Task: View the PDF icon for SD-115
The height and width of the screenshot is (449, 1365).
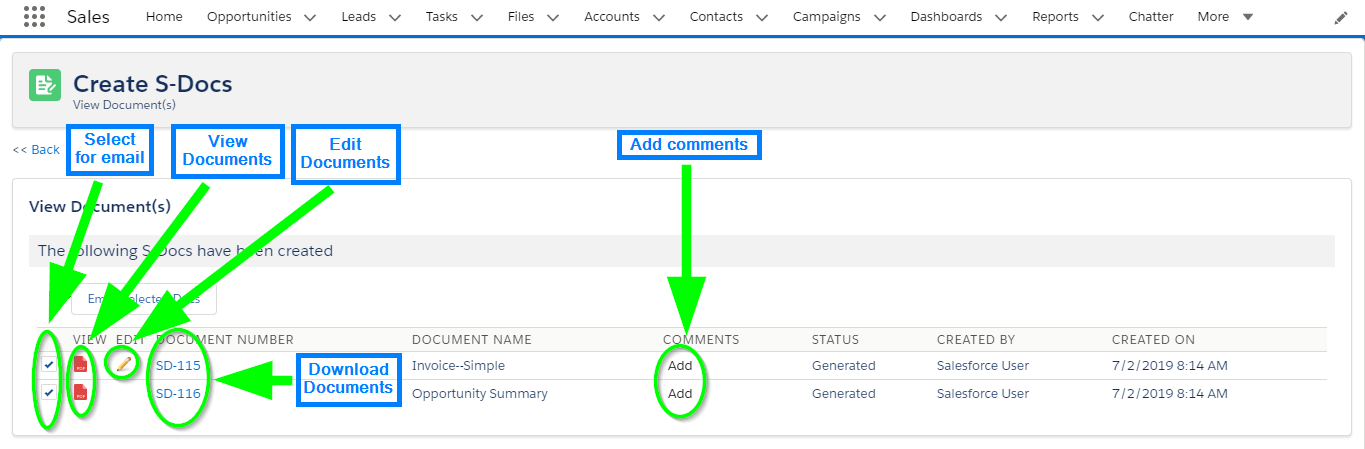Action: [81, 365]
